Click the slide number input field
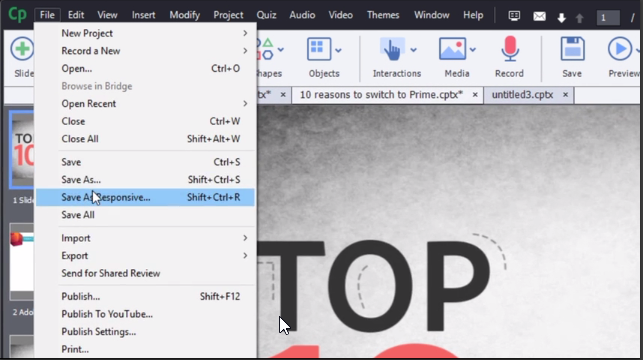This screenshot has width=643, height=360. (608, 18)
